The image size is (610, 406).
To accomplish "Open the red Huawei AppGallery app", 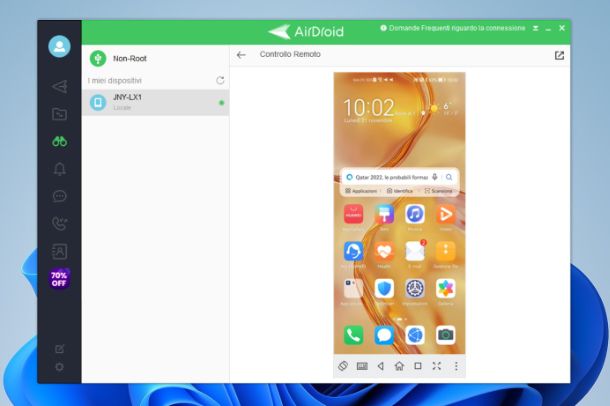I will pyautogui.click(x=353, y=214).
